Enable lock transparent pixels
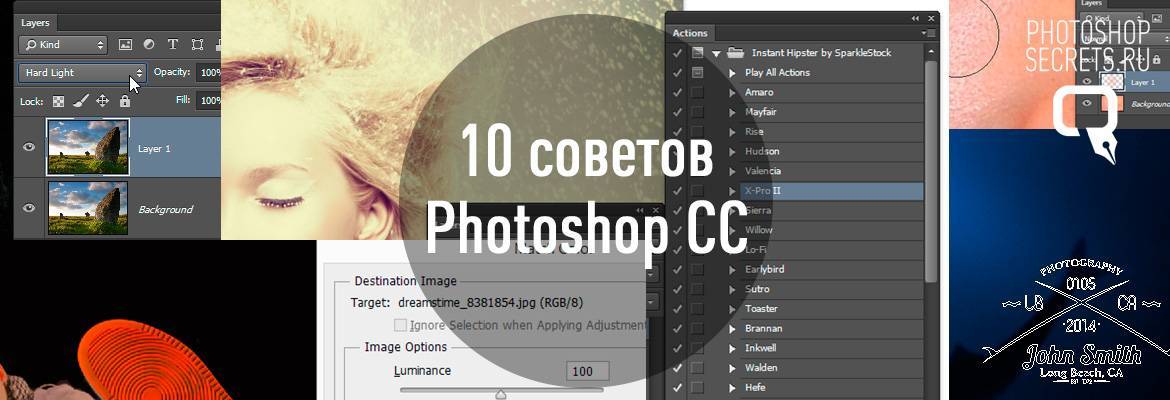This screenshot has height=400, width=1170. tap(58, 101)
